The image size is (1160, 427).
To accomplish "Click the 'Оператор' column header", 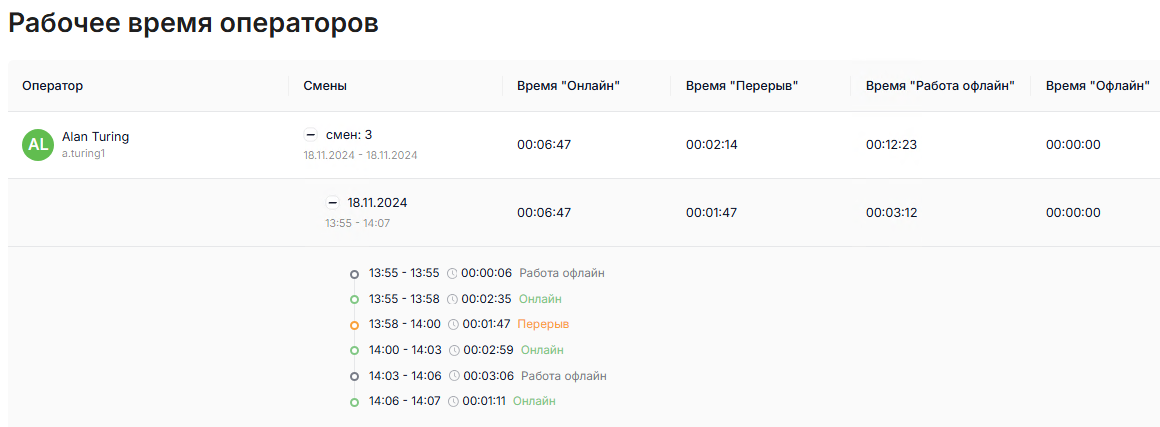I will pyautogui.click(x=52, y=86).
